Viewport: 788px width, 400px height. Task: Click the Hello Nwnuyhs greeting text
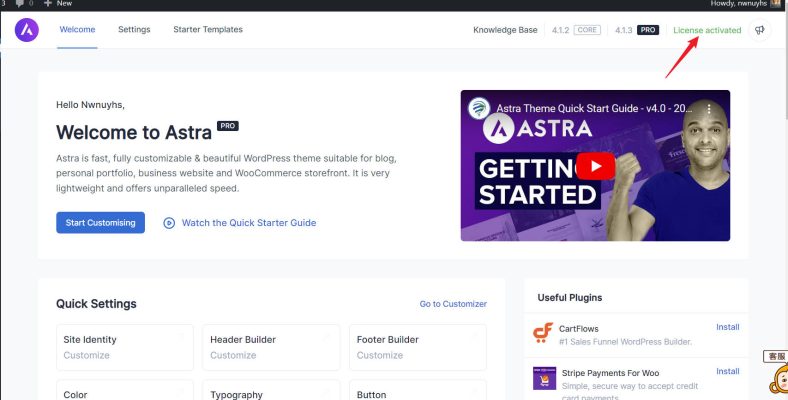90,105
